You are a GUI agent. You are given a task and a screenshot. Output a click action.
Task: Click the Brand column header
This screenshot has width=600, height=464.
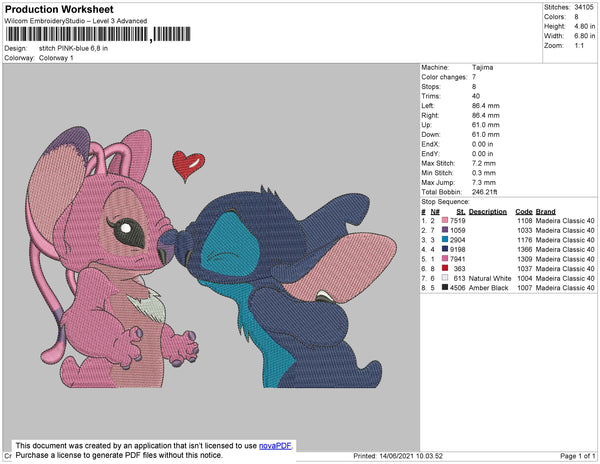(545, 212)
